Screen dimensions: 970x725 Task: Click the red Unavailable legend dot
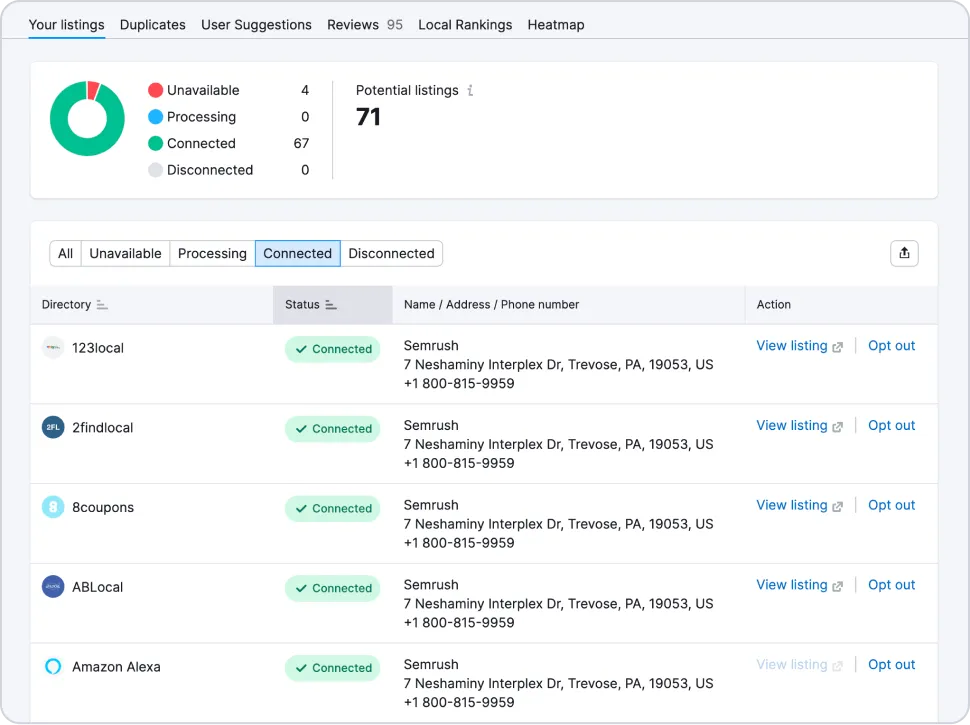click(155, 90)
